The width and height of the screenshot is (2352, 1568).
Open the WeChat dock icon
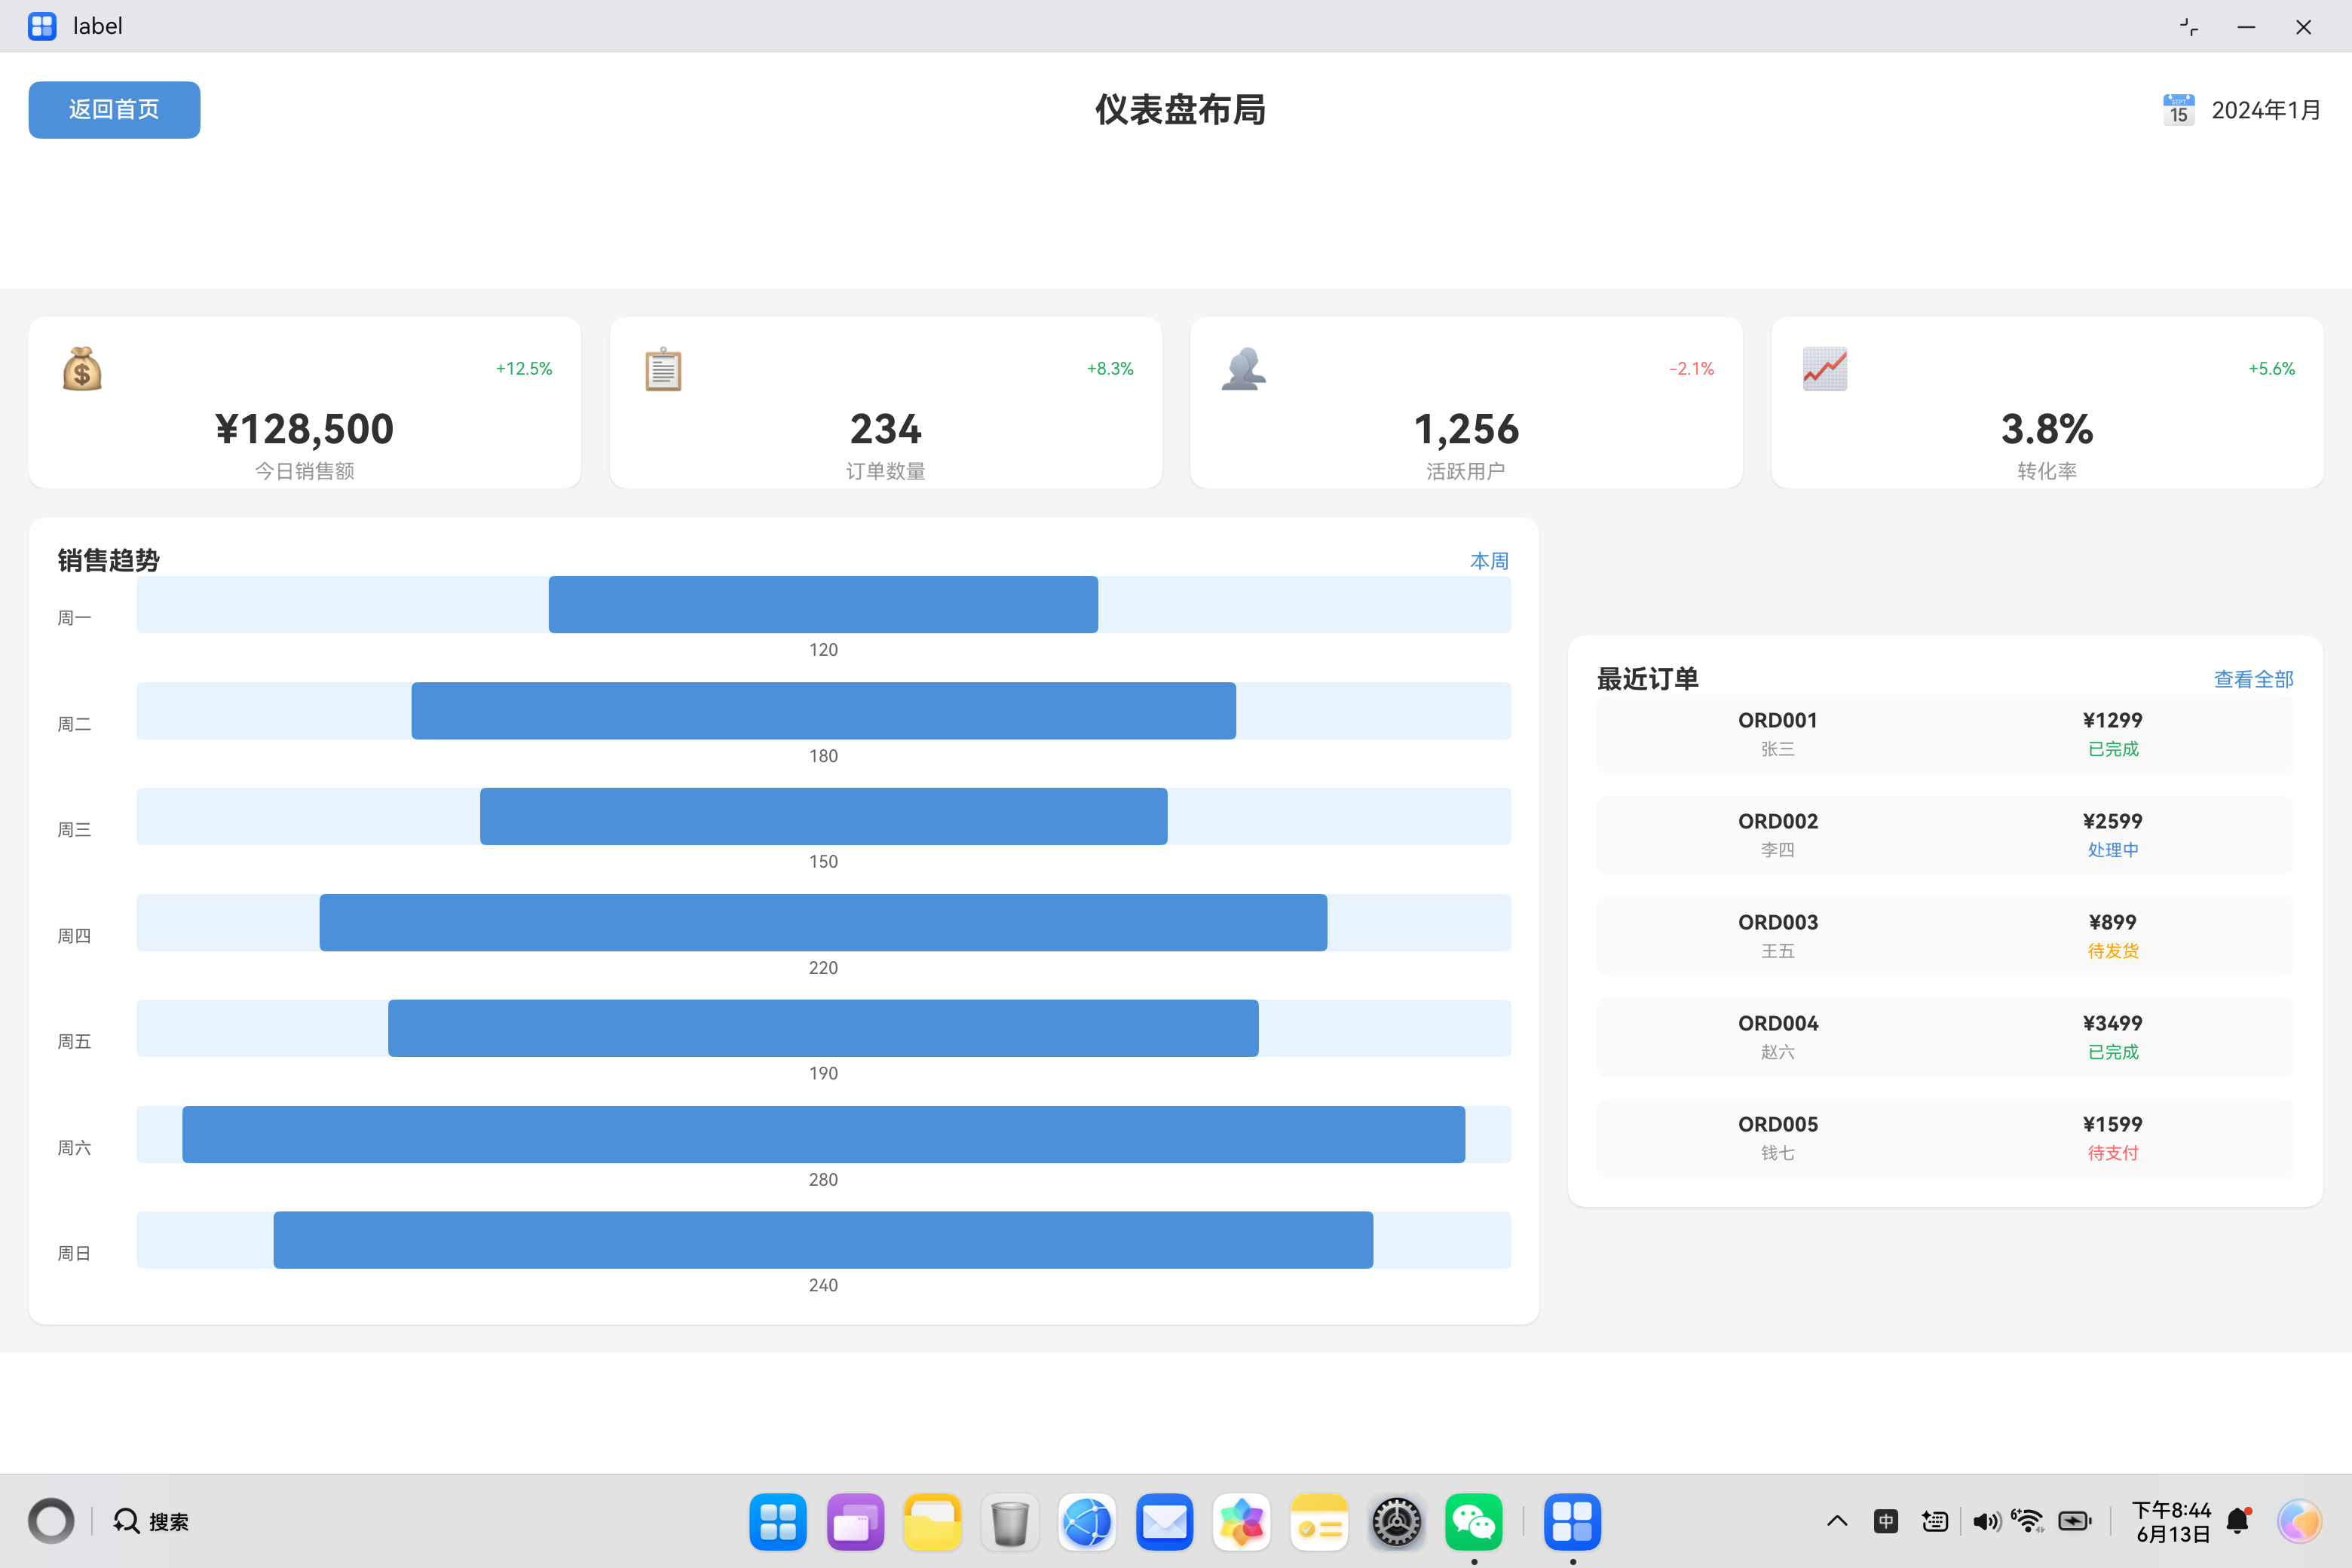coord(1474,1521)
